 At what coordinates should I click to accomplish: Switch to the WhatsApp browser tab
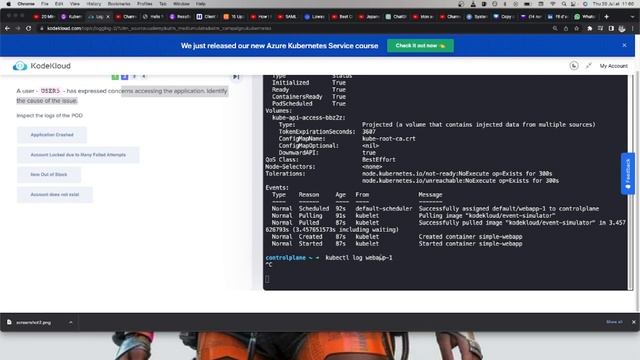pos(584,17)
